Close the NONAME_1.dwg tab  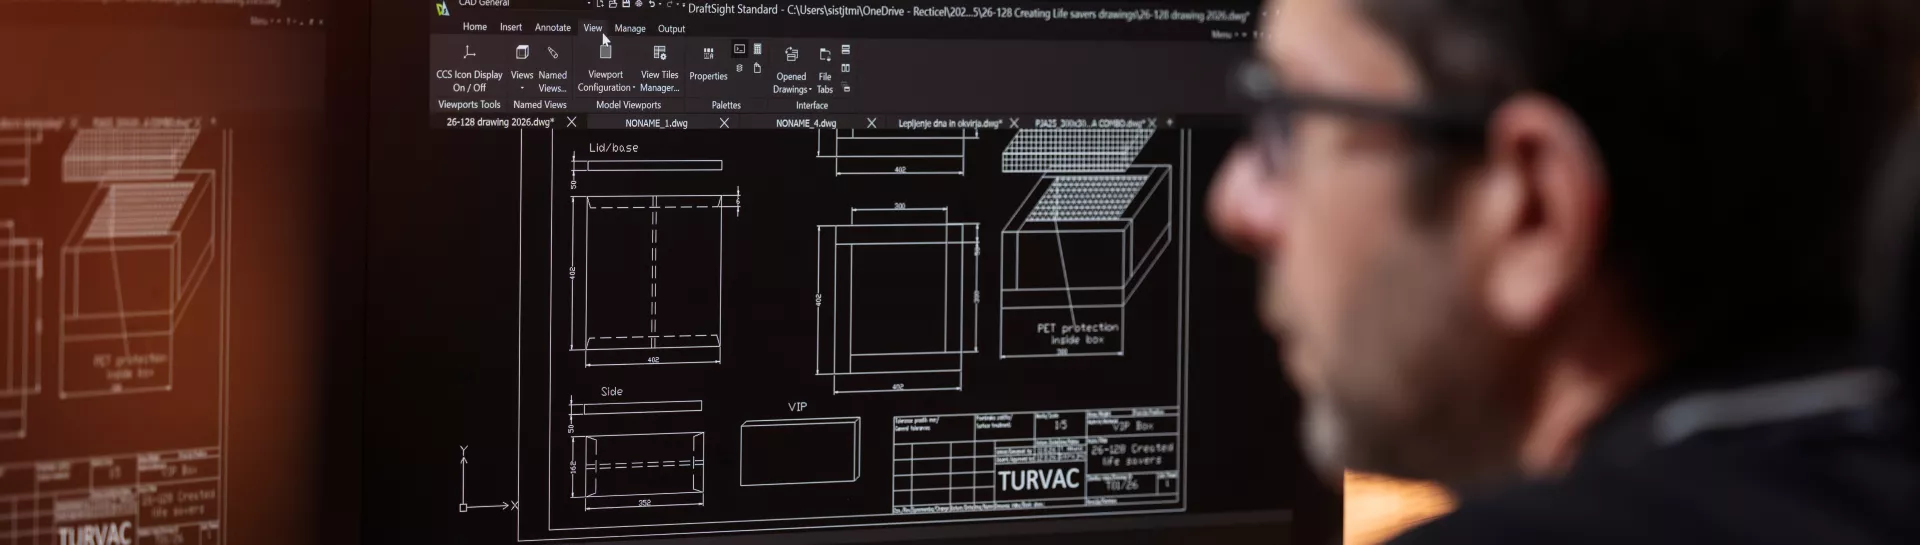click(724, 123)
